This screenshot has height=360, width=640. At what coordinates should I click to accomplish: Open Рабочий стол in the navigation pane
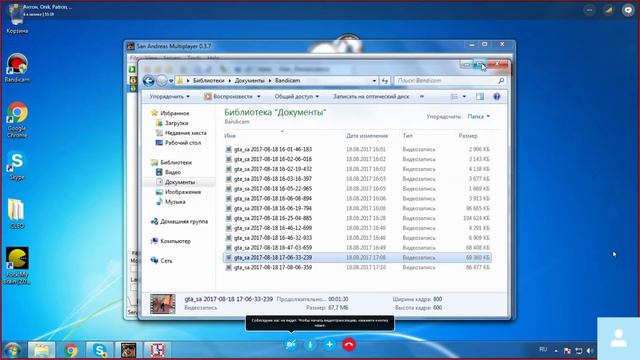tap(178, 143)
